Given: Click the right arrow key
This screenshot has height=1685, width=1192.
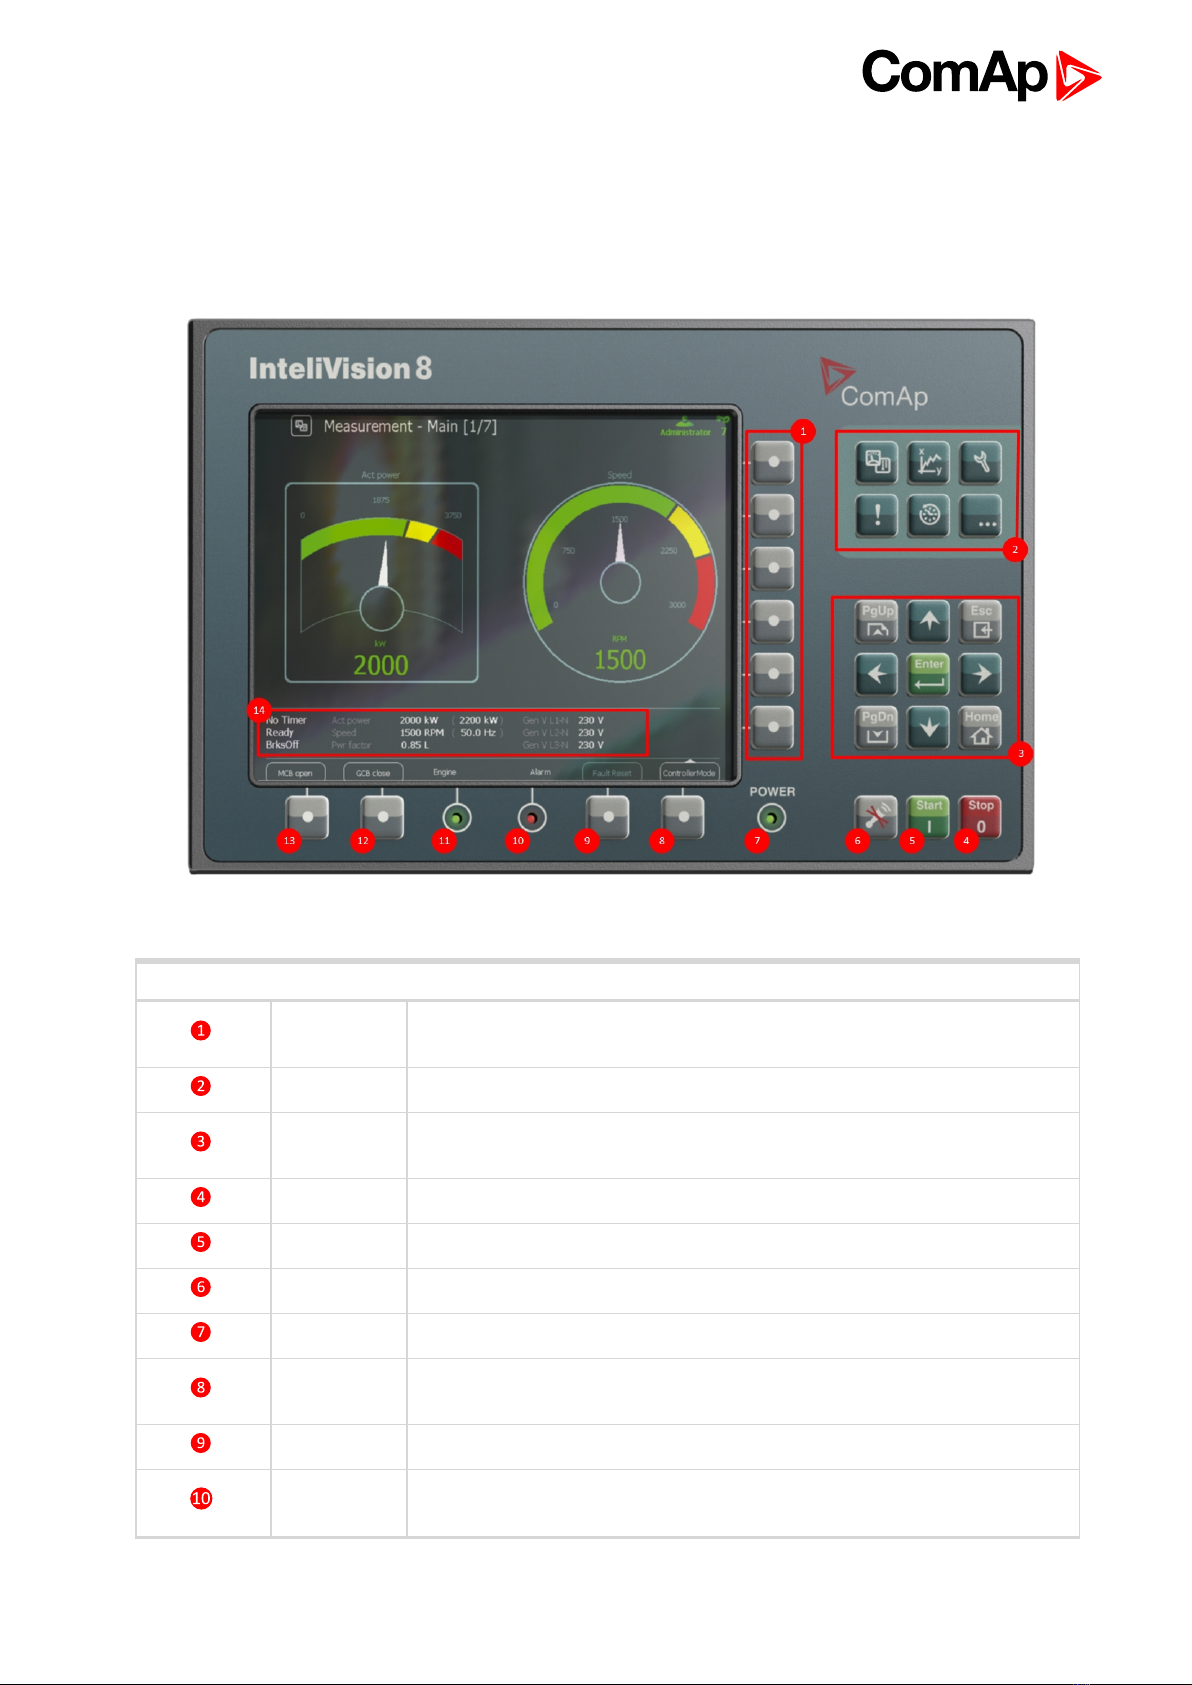Looking at the screenshot, I should click(981, 674).
